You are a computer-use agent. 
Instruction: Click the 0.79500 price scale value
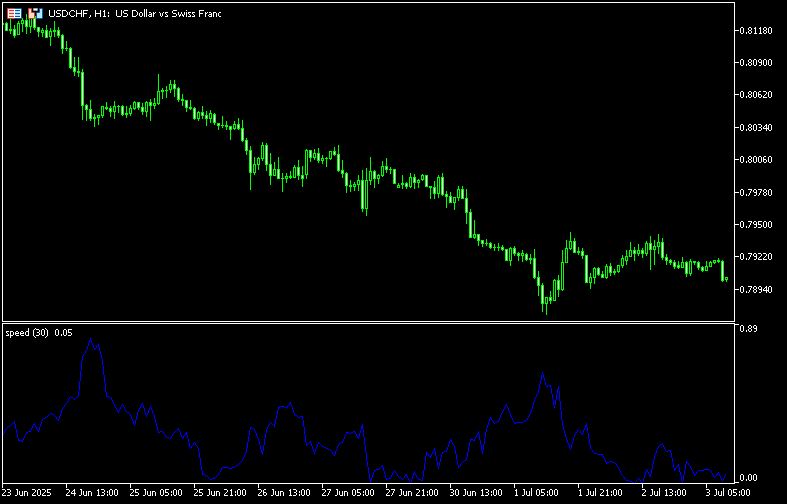756,224
